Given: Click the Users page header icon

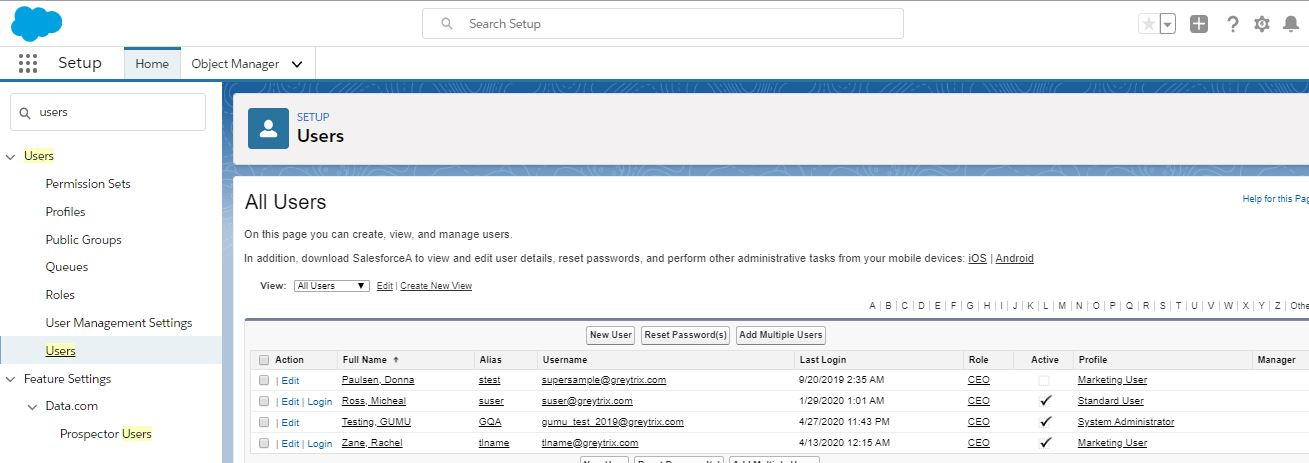Looking at the screenshot, I should click(268, 128).
